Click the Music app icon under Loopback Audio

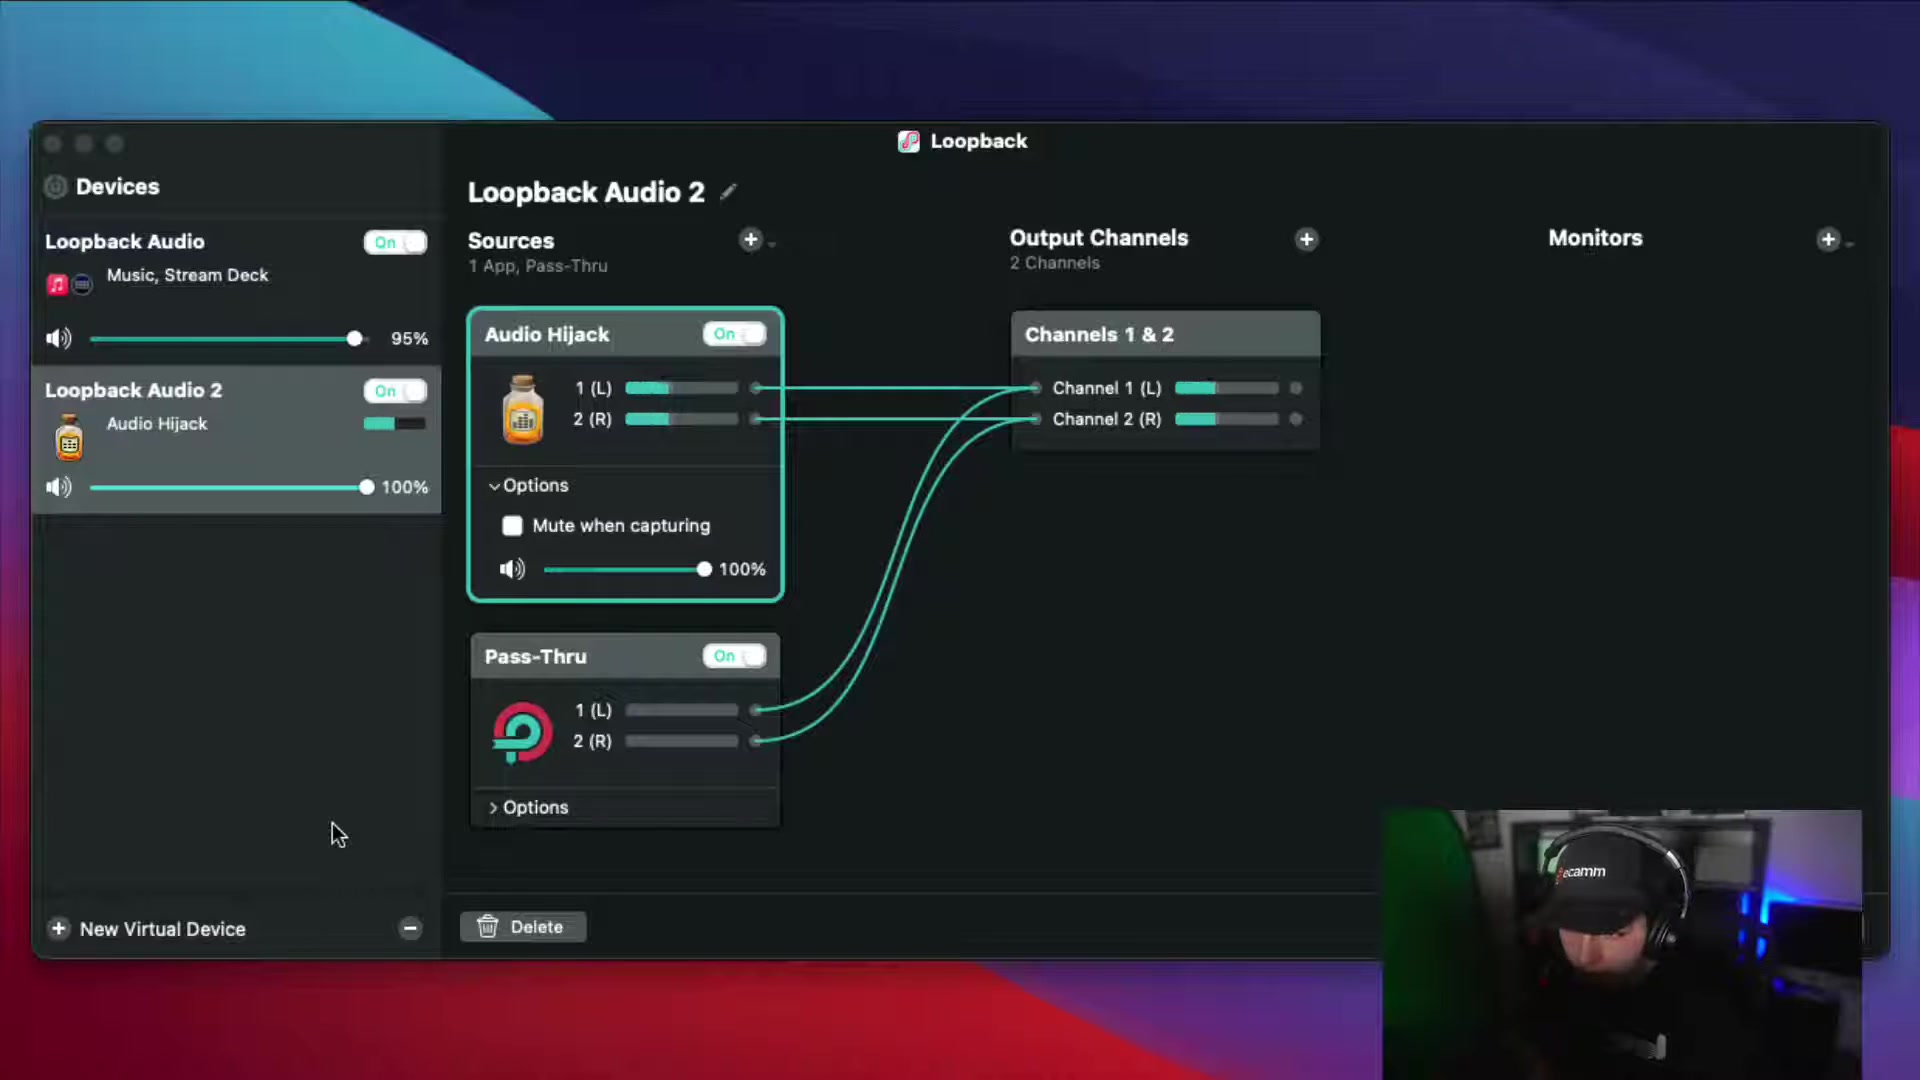point(57,285)
